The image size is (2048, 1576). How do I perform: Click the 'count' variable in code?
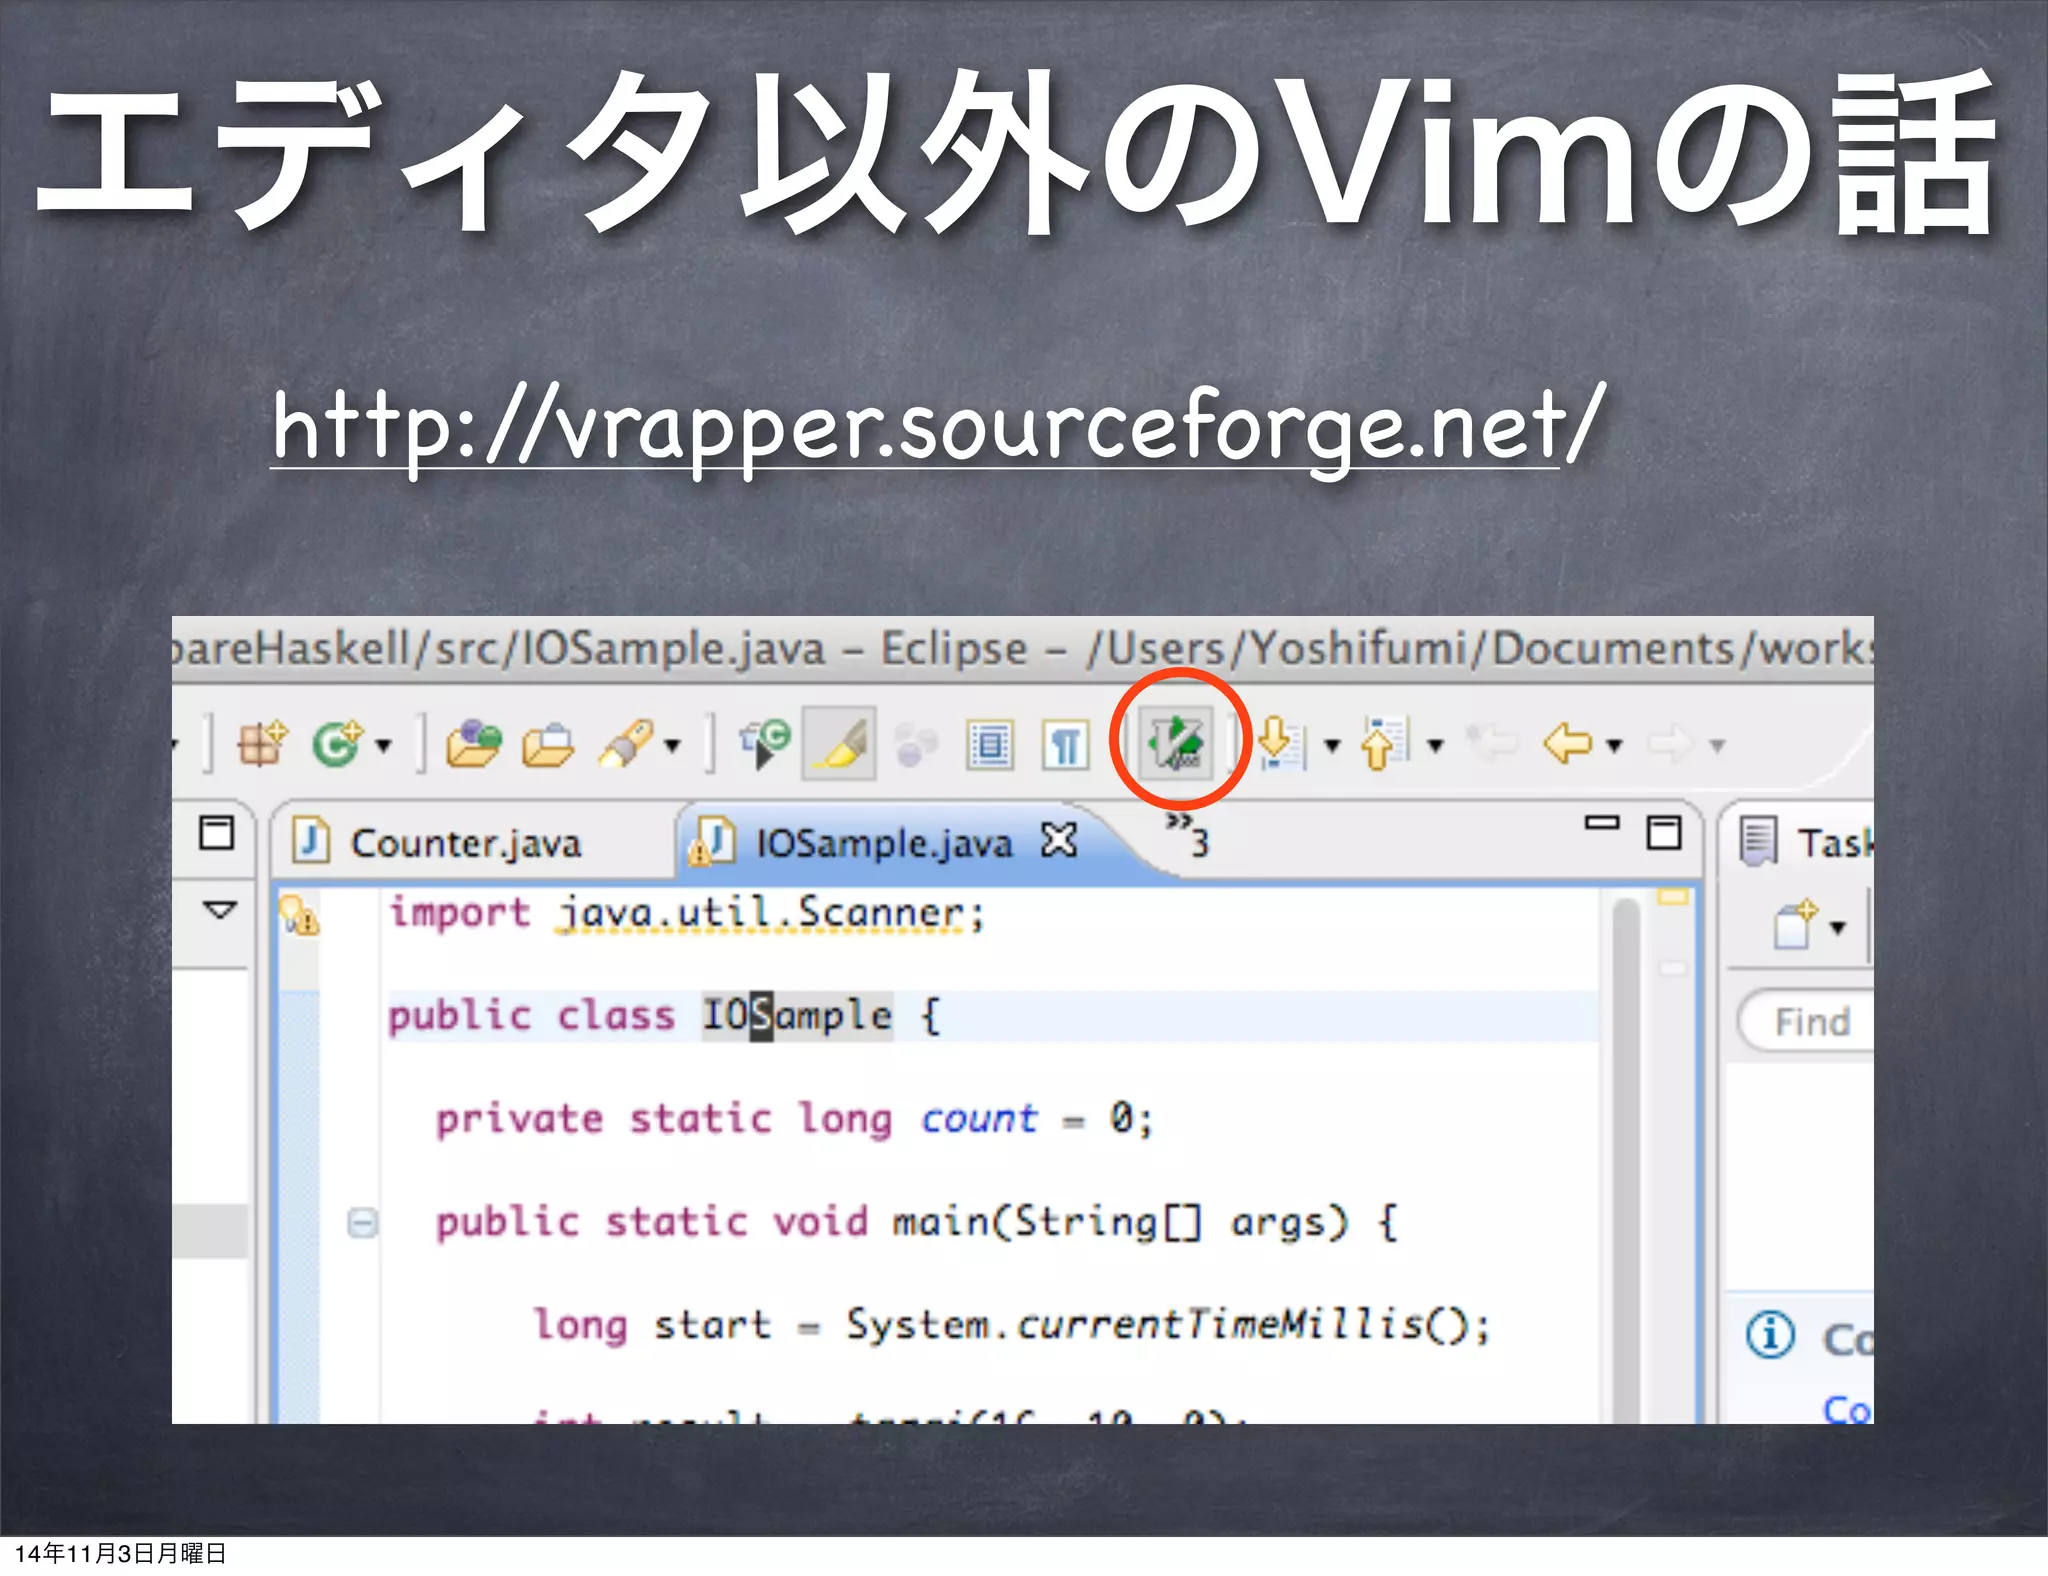[979, 1119]
